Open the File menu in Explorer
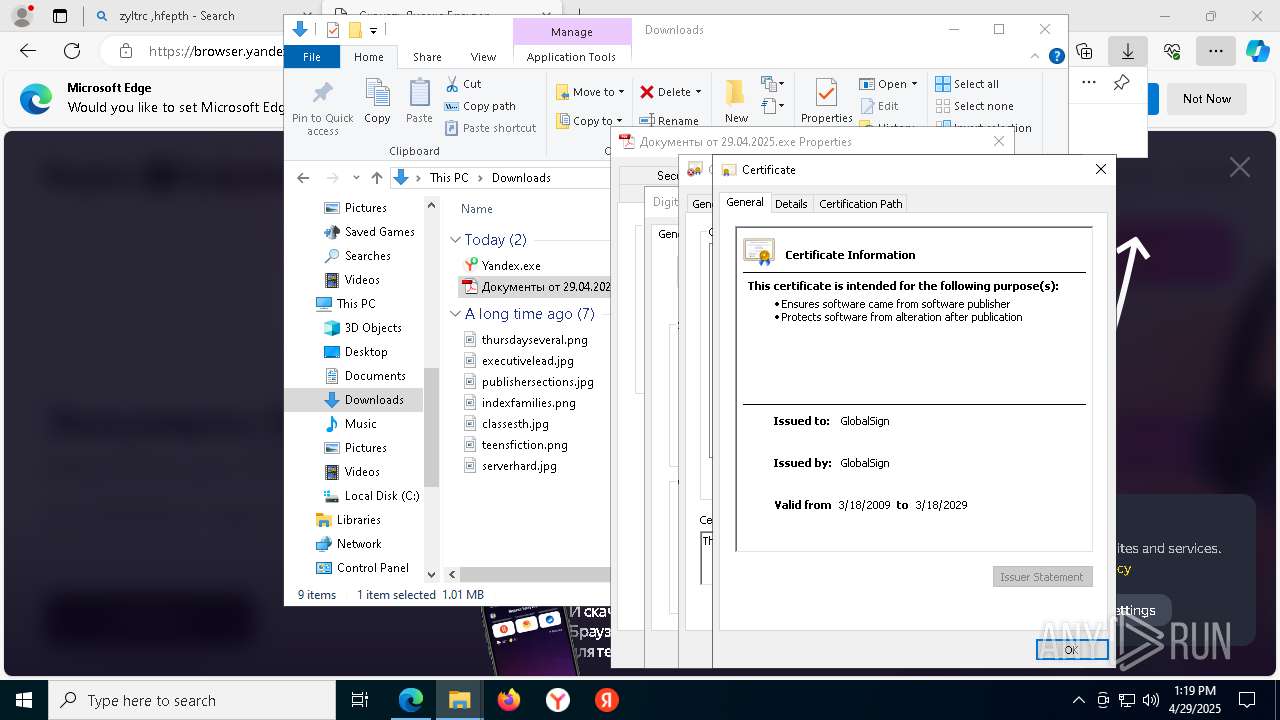This screenshot has width=1280, height=720. coord(312,57)
